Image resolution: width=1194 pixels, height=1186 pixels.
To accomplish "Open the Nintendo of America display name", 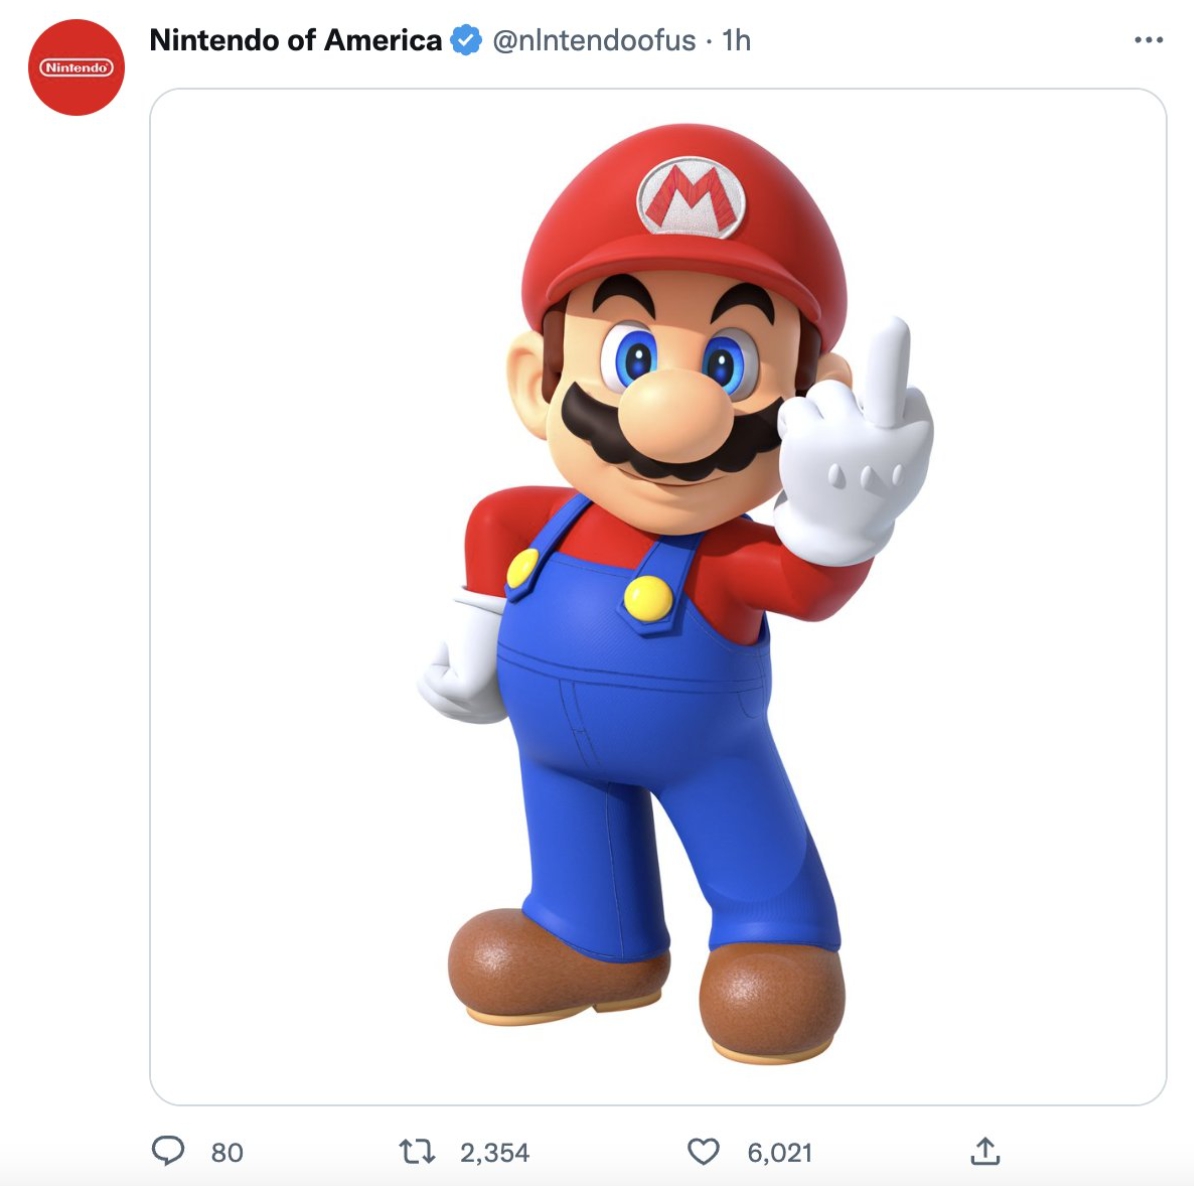I will tap(295, 41).
